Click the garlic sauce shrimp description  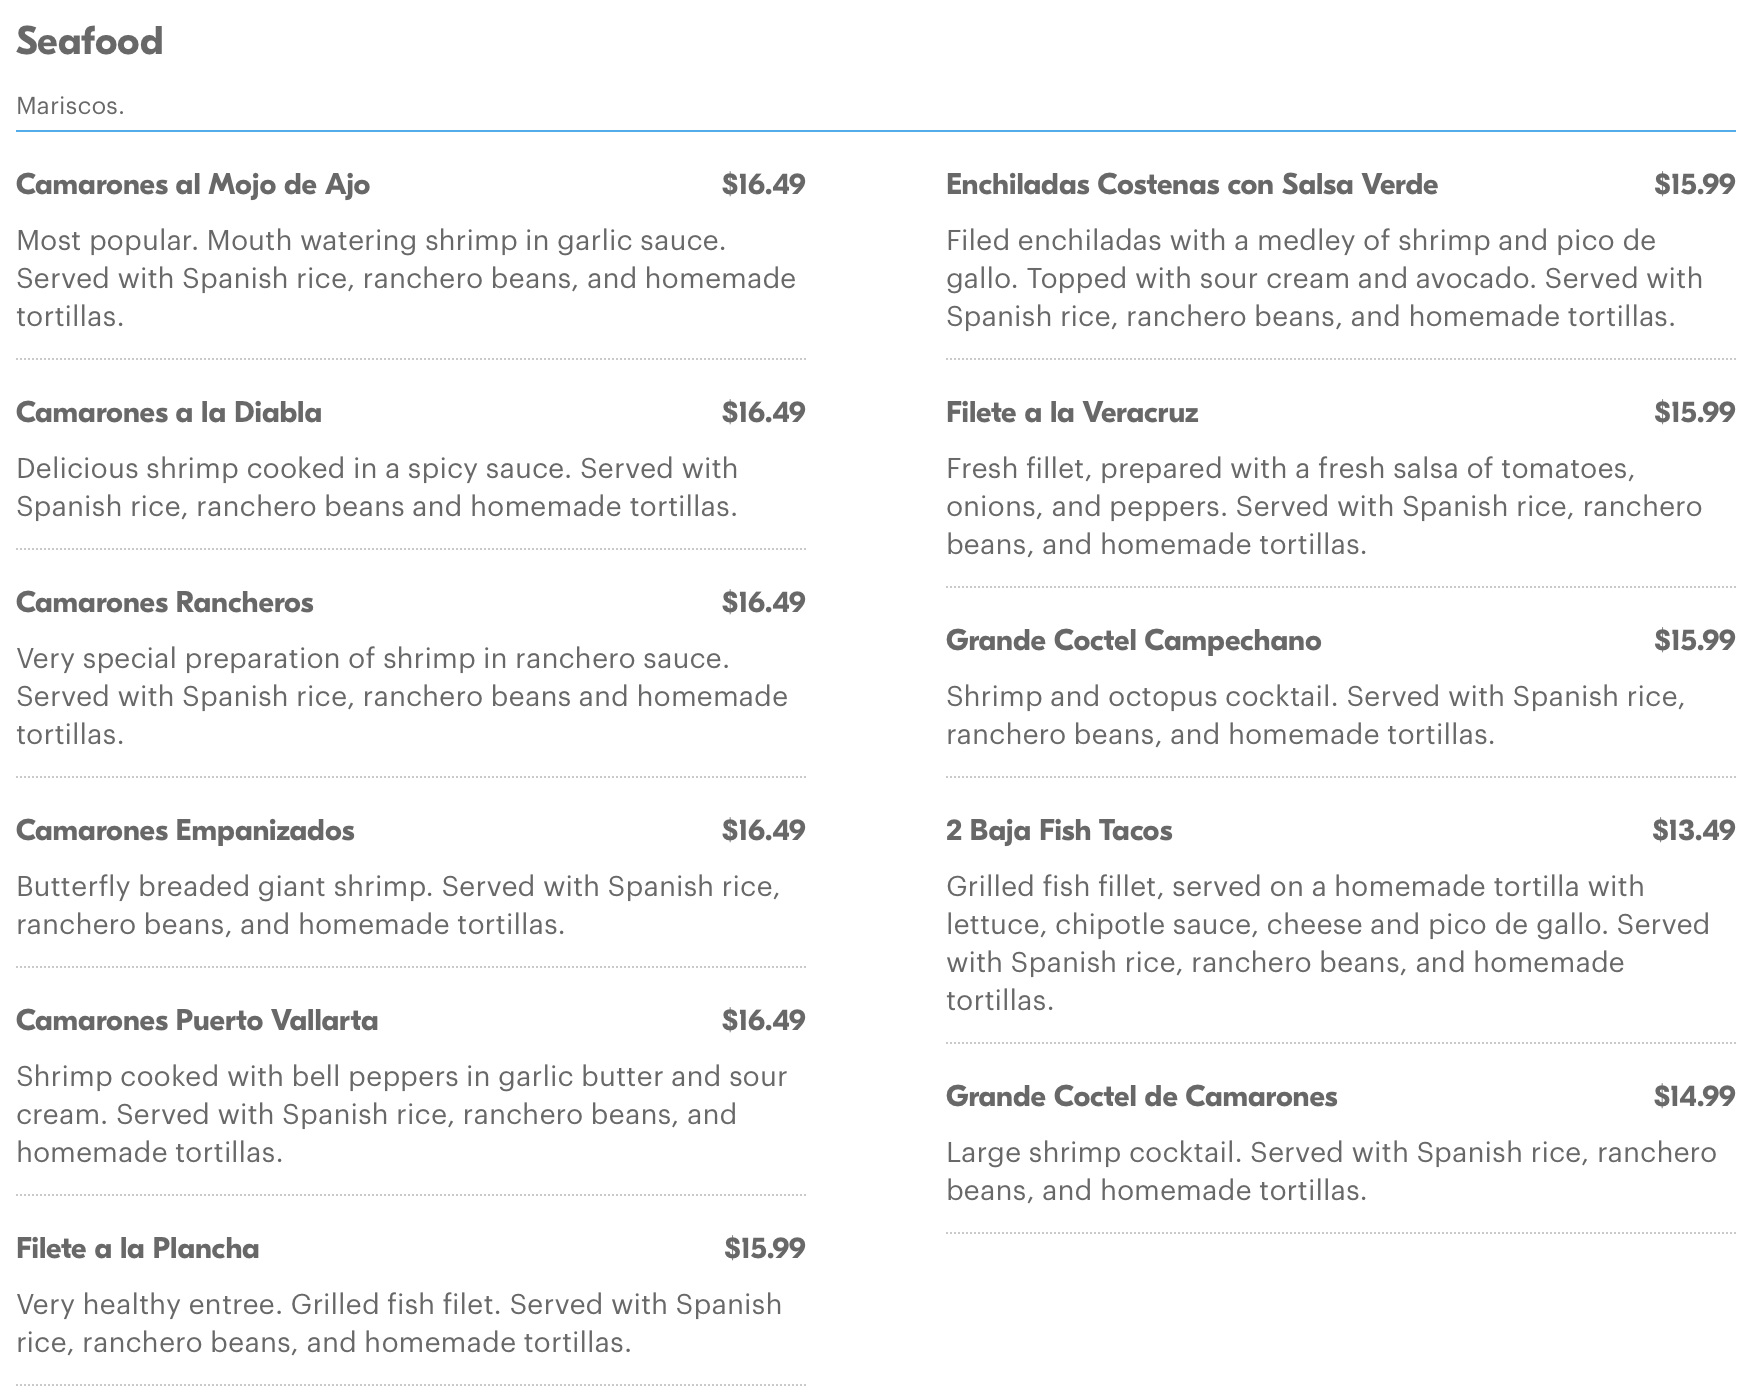(406, 278)
